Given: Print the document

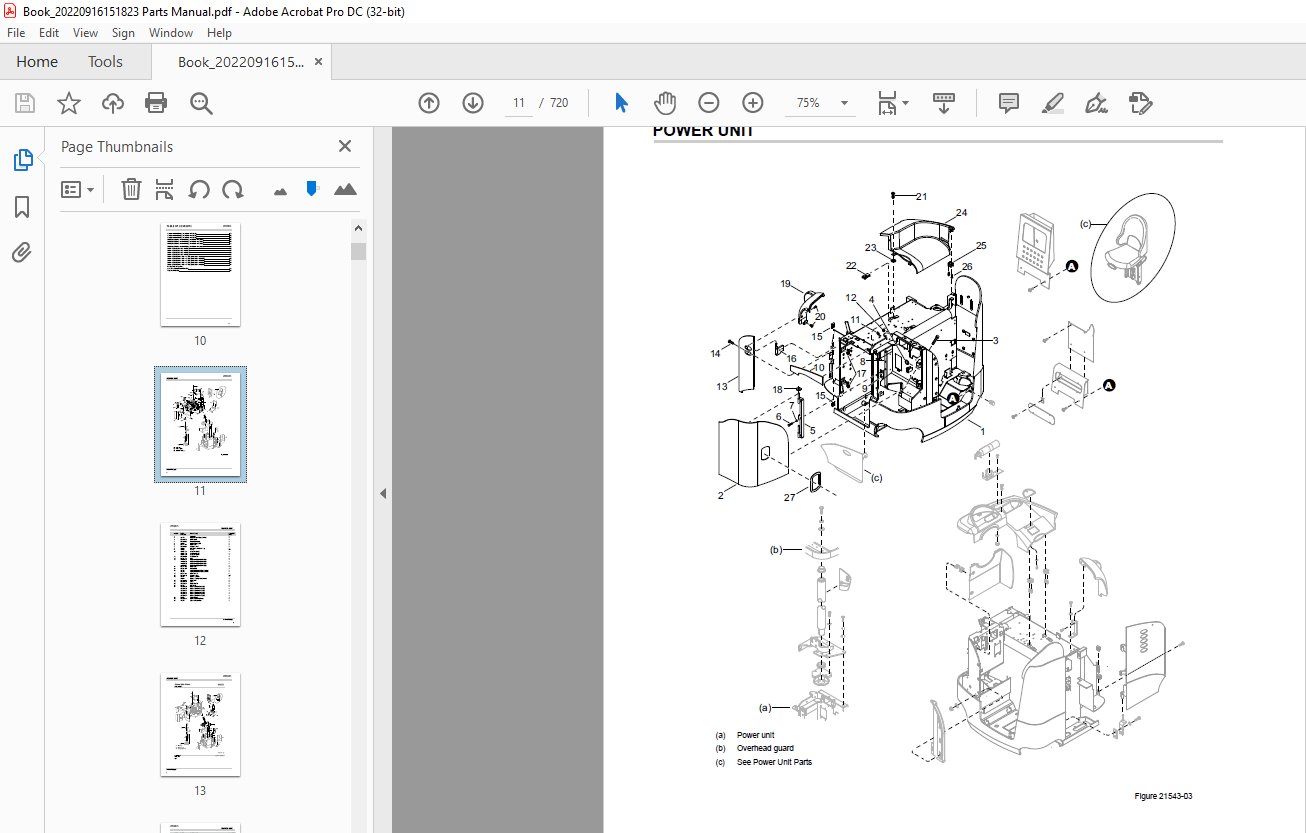Looking at the screenshot, I should (x=156, y=103).
